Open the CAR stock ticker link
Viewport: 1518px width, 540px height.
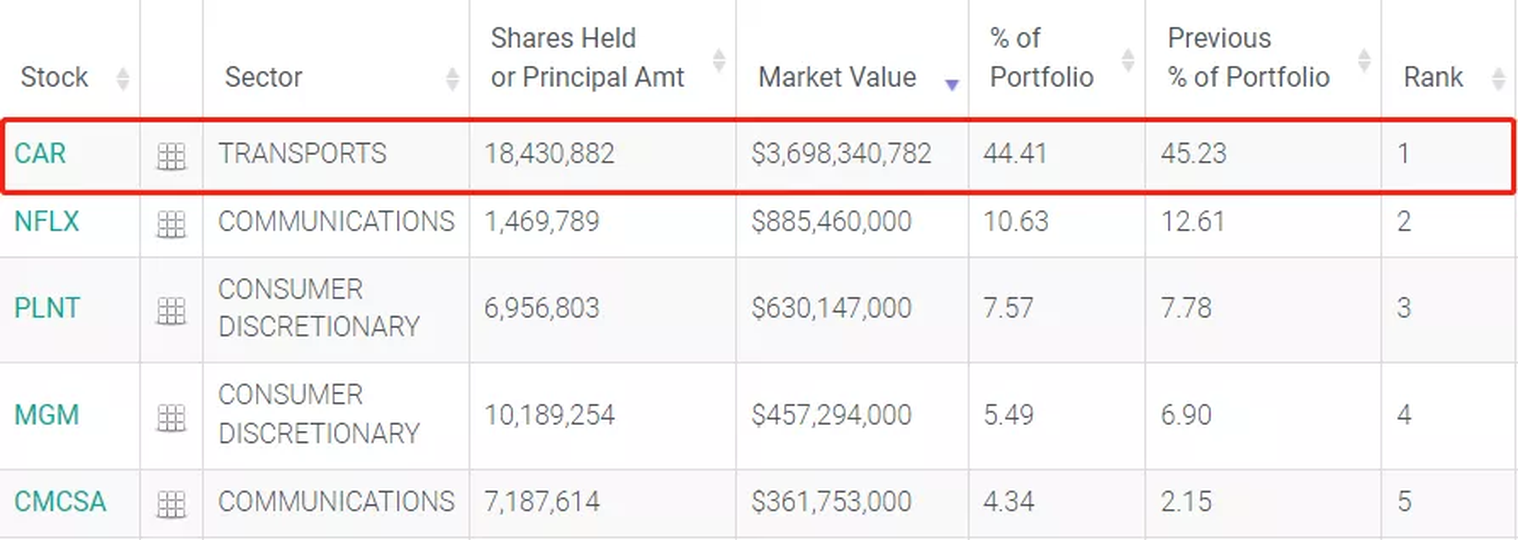pos(40,153)
